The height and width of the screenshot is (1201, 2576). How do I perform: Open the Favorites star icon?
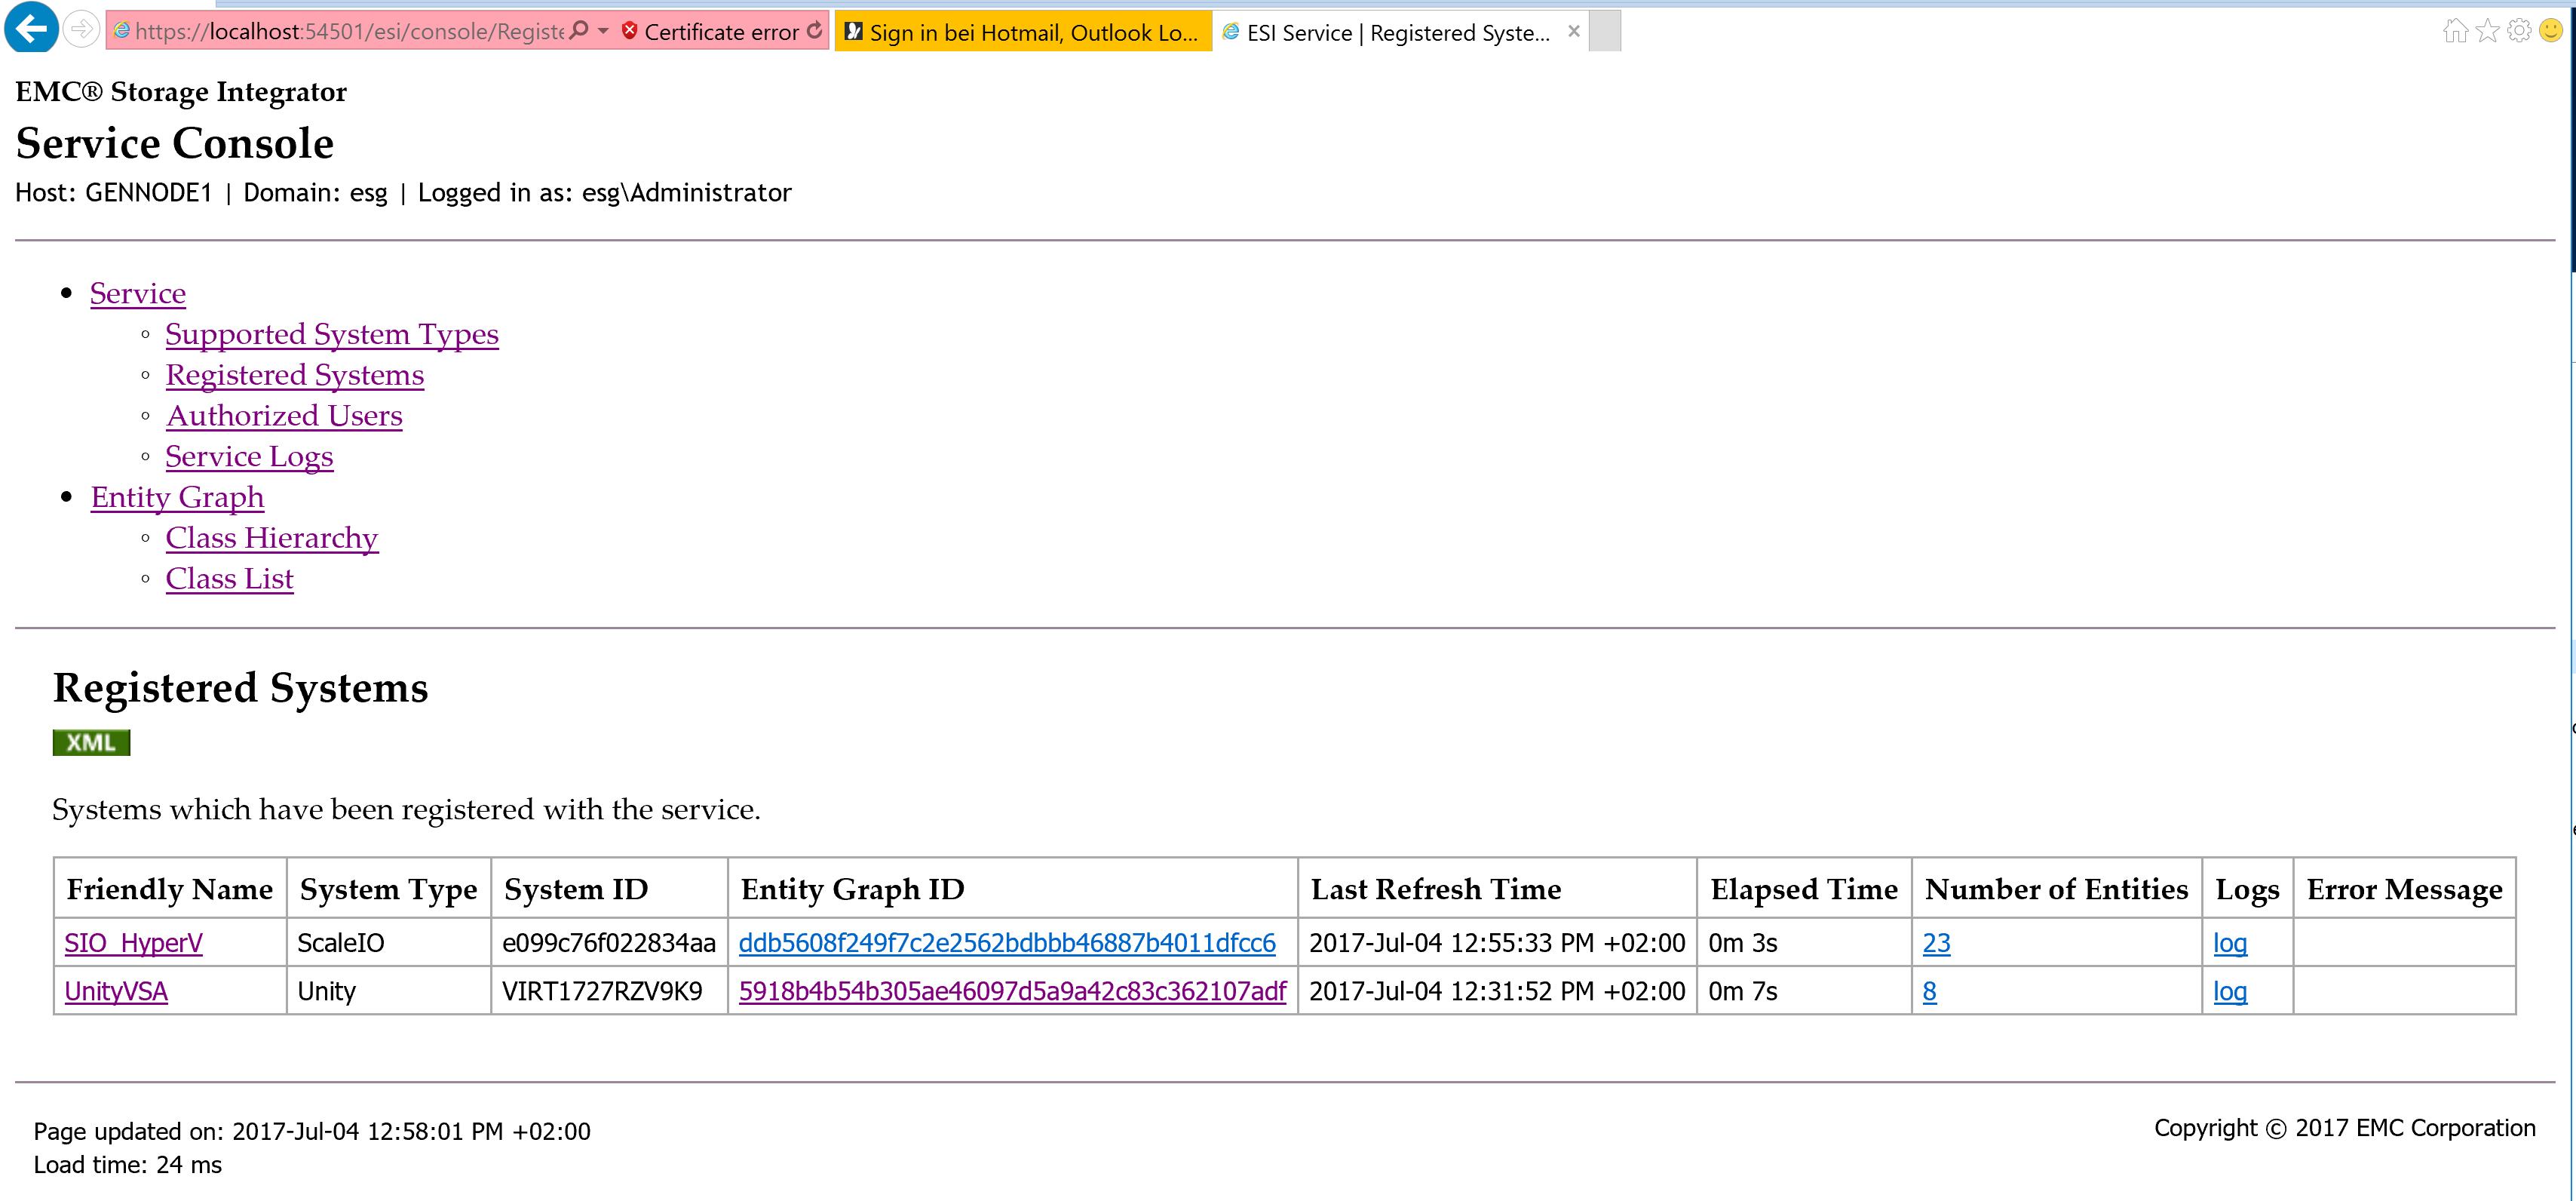point(2486,31)
